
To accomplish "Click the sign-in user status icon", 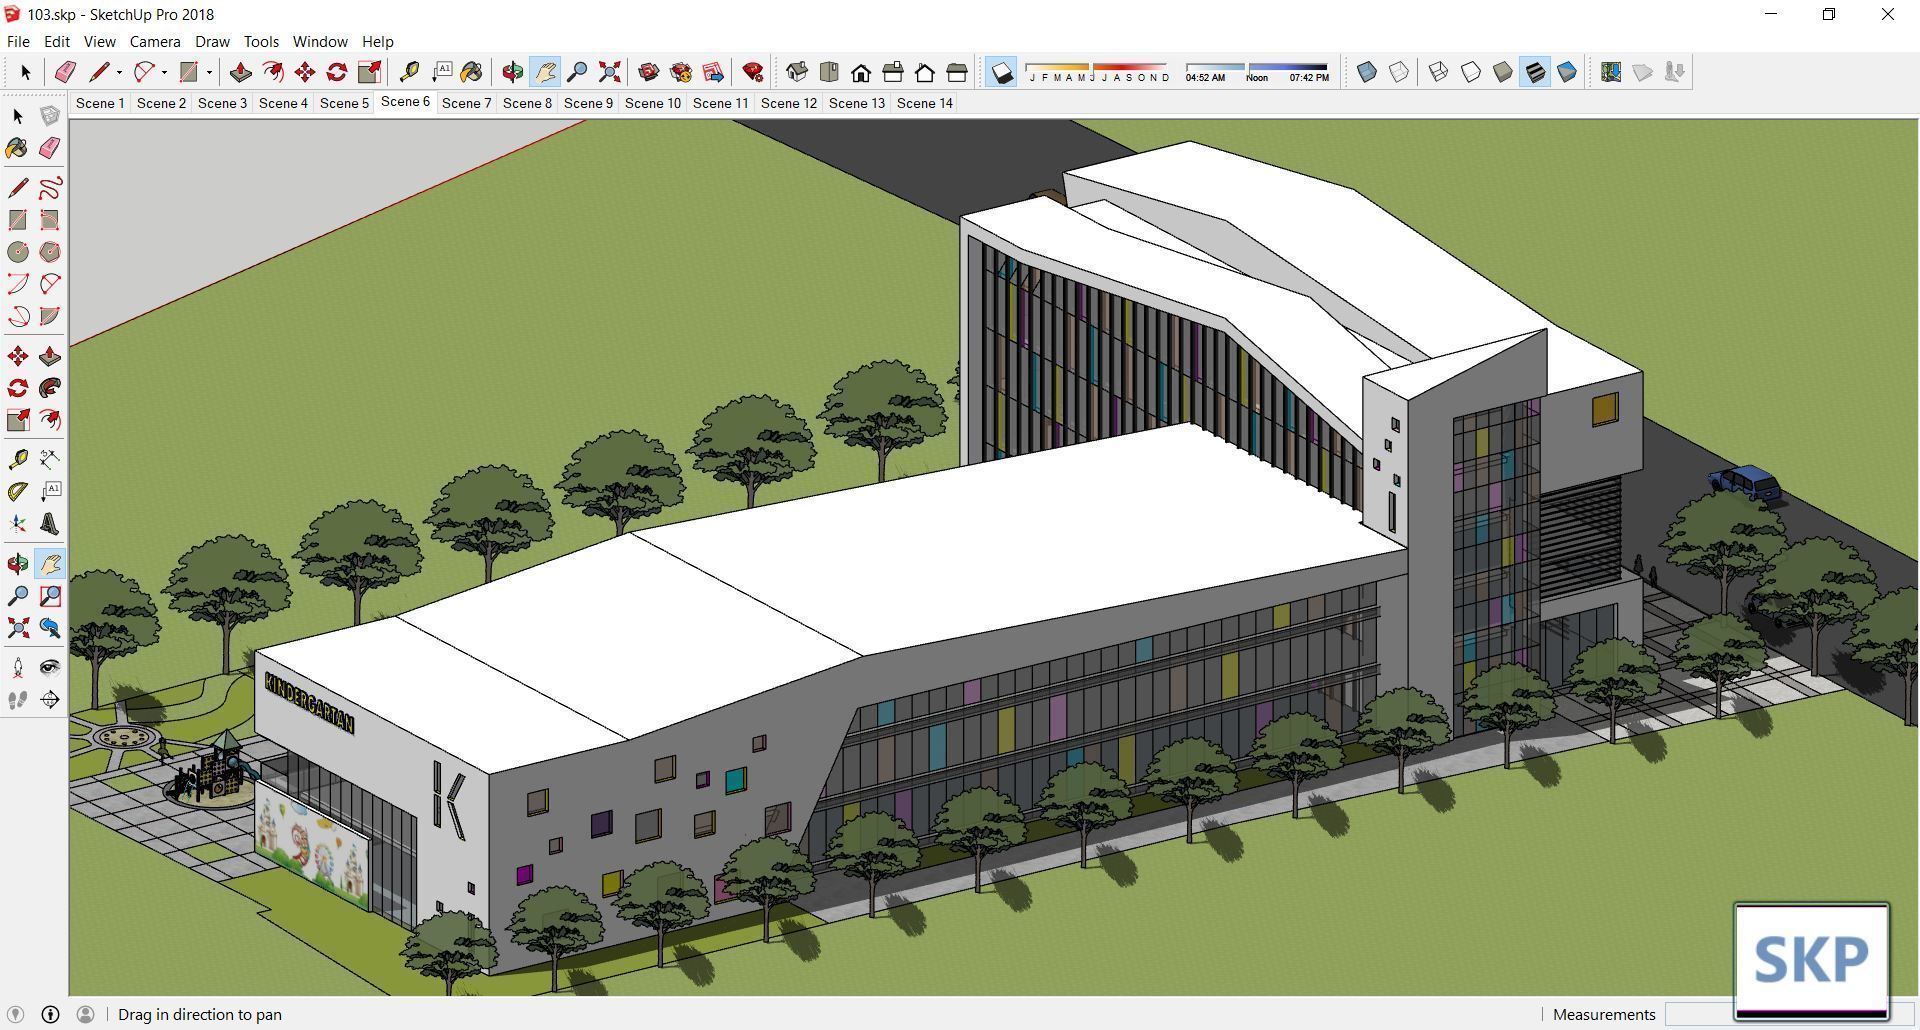I will tap(85, 1014).
